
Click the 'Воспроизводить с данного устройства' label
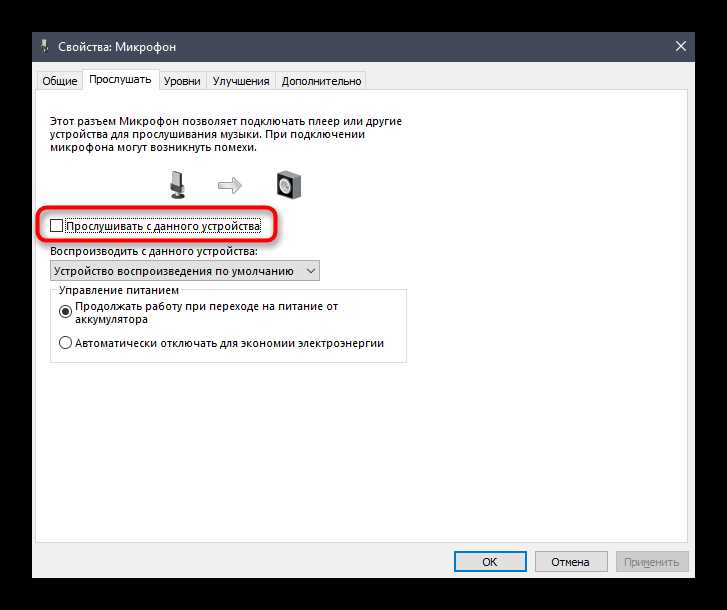pyautogui.click(x=153, y=251)
